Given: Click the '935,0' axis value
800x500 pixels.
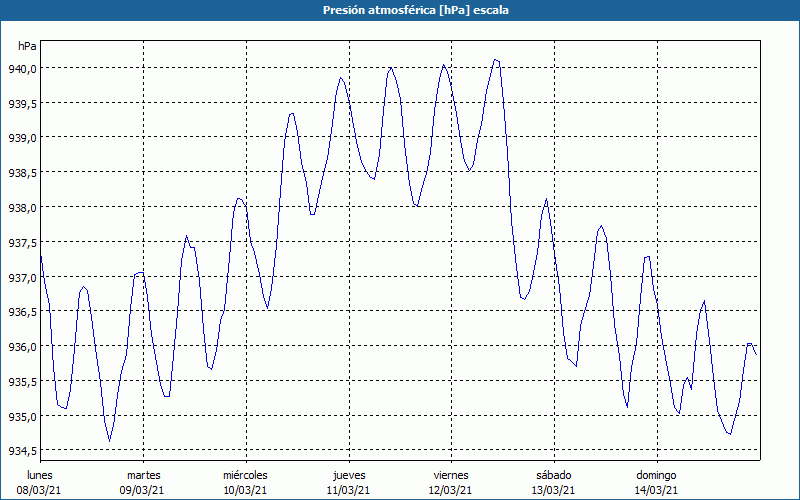Looking at the screenshot, I should [x=22, y=416].
